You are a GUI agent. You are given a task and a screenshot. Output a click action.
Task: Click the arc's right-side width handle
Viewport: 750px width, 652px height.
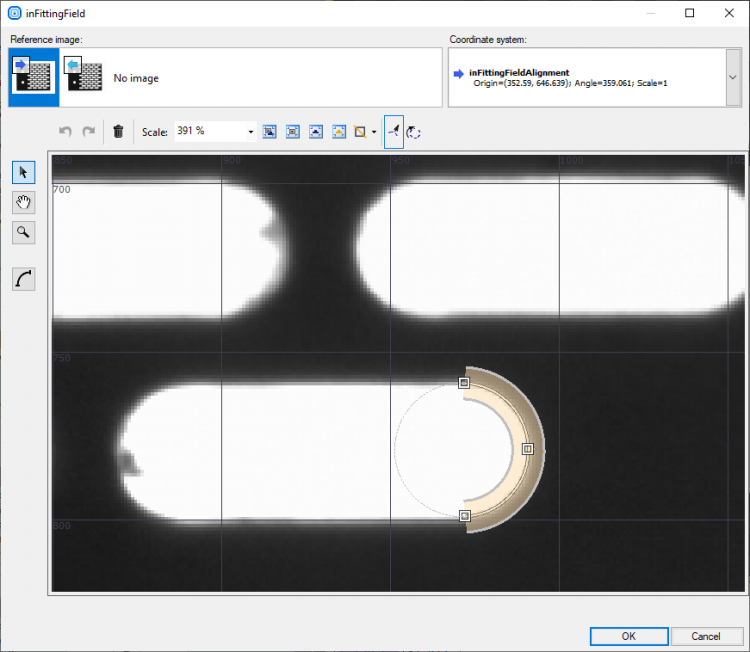pos(528,449)
